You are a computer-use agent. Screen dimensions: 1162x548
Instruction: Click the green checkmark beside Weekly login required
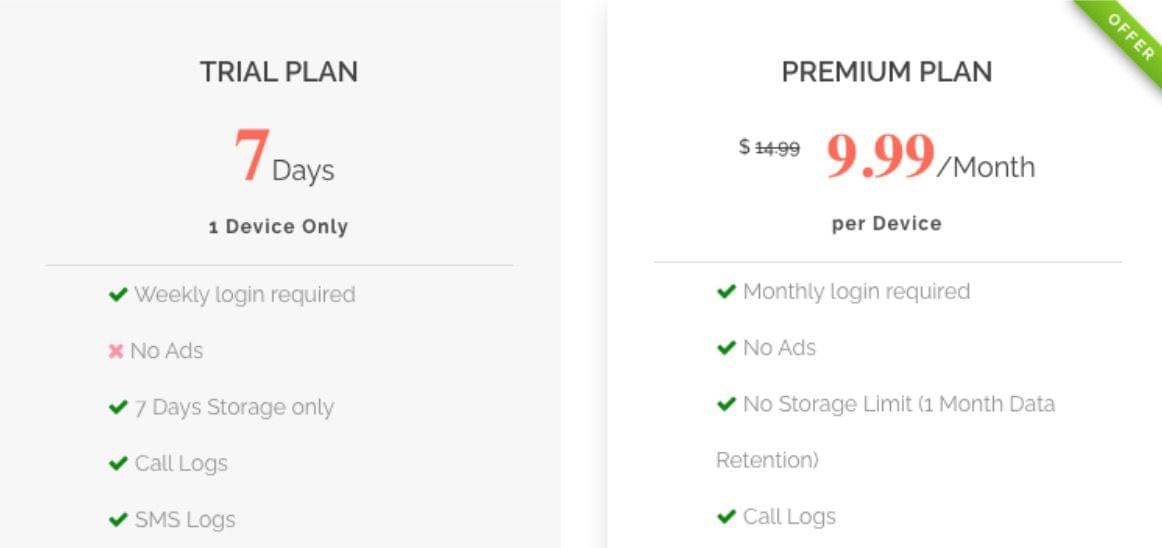point(118,295)
